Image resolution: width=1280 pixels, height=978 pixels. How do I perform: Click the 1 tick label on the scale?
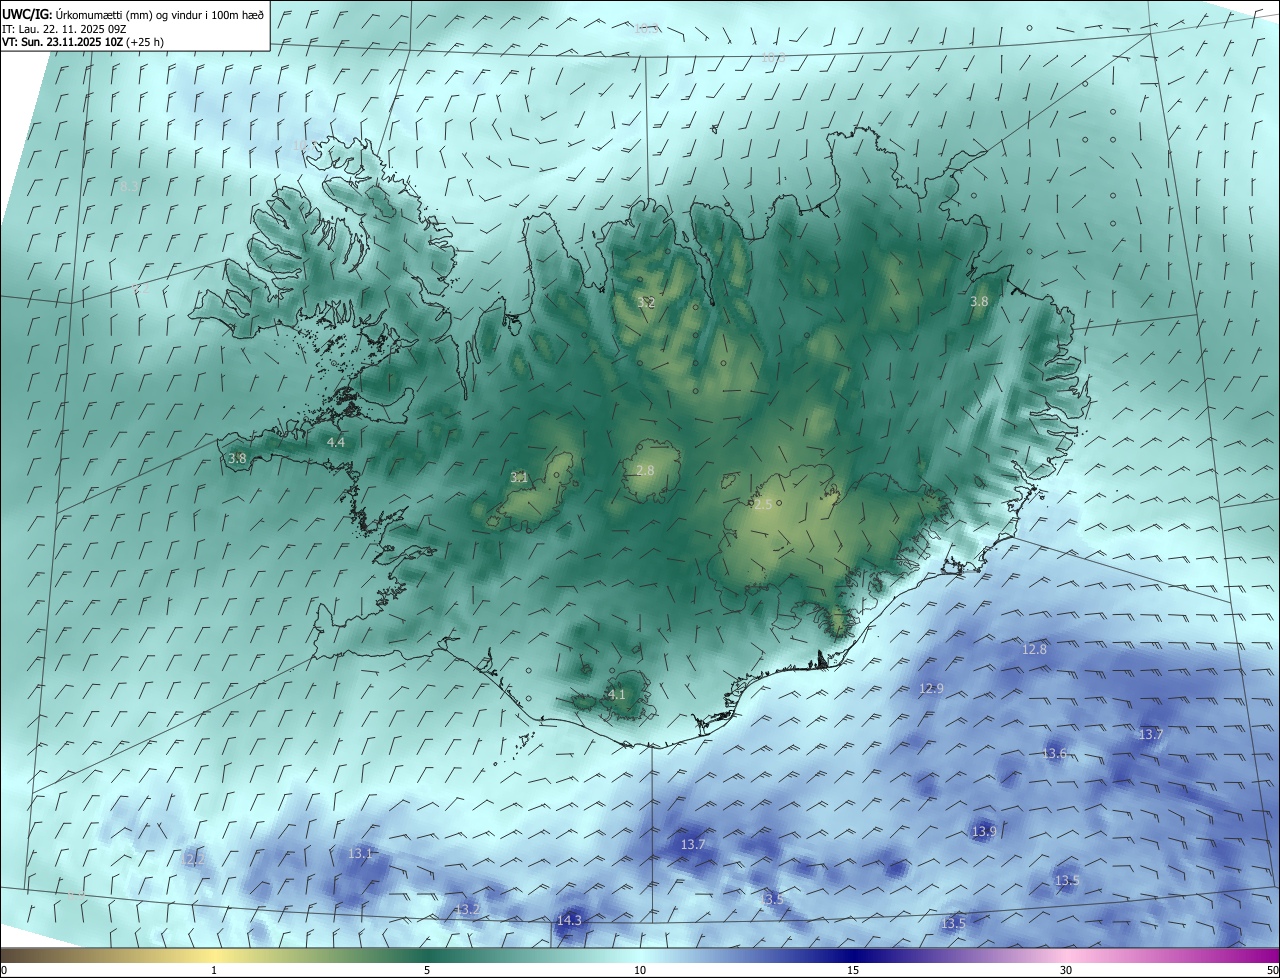(x=214, y=970)
